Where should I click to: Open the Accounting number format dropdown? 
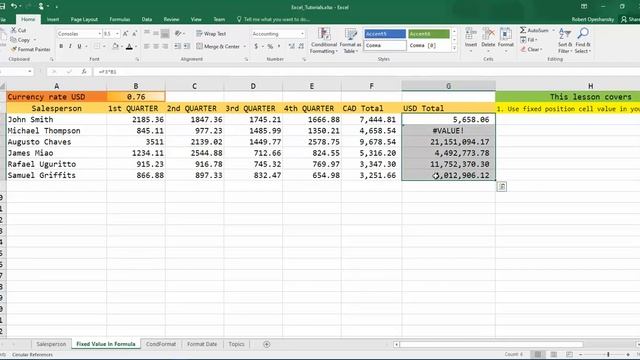pyautogui.click(x=302, y=33)
